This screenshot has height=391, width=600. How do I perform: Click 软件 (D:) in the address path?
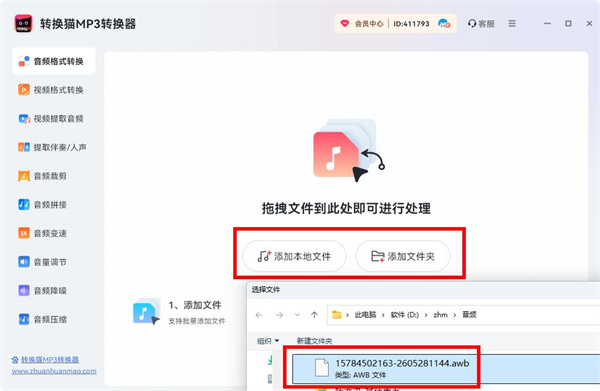pos(404,315)
